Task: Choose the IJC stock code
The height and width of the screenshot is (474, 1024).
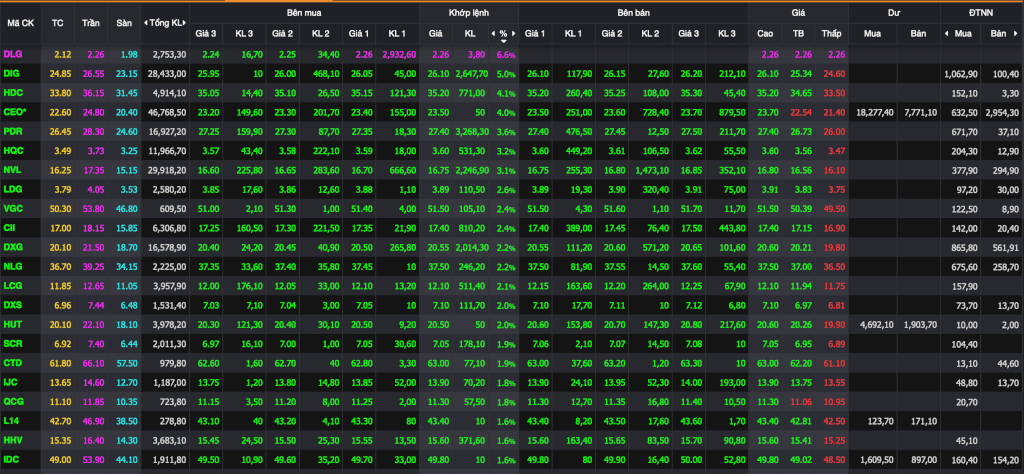Action: [11, 383]
